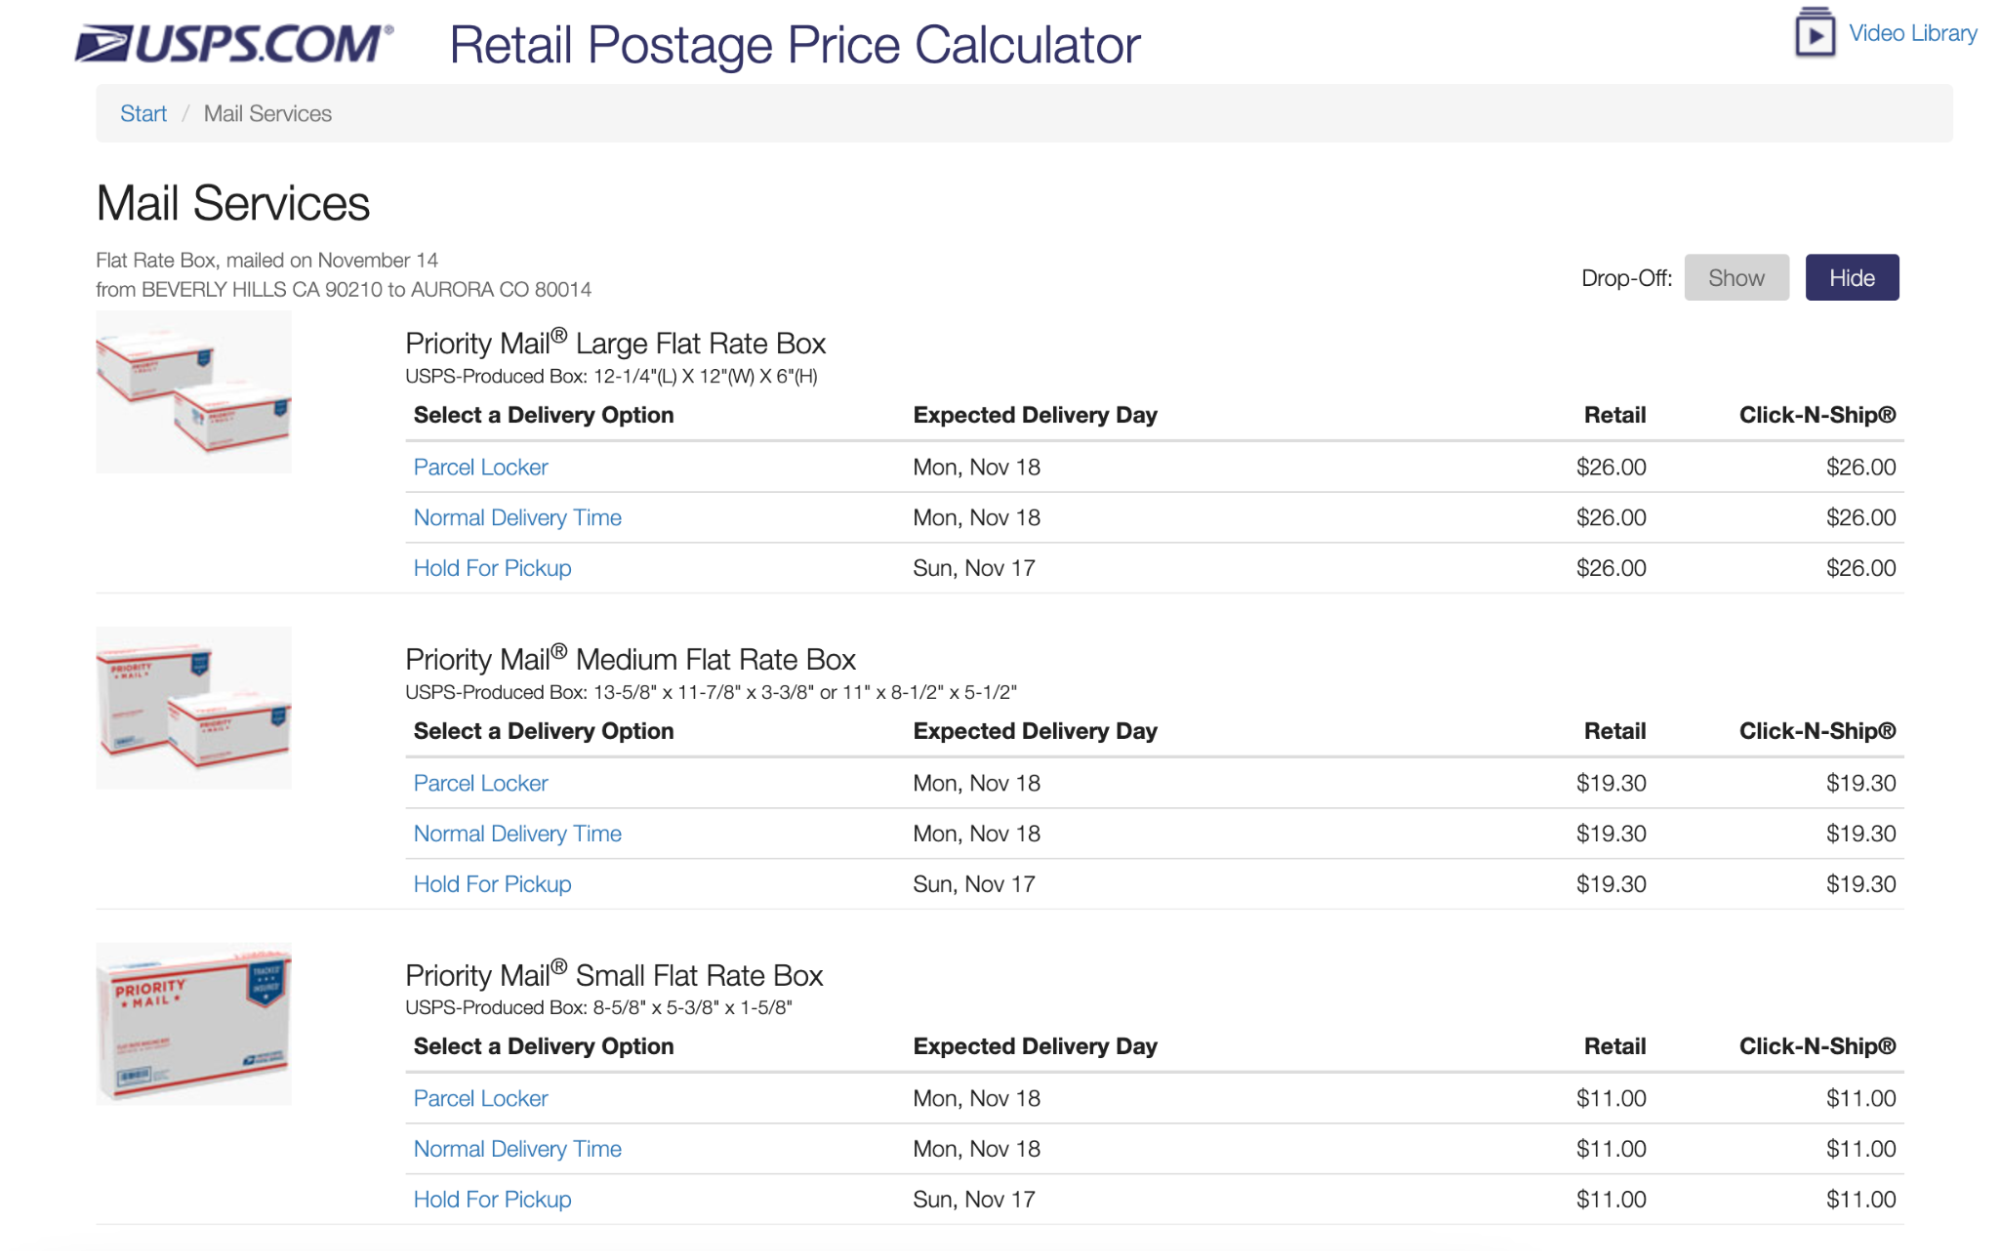The height and width of the screenshot is (1252, 1999).
Task: Click Medium box Parcel Locker Mon, Nov 18 date
Action: 976,782
